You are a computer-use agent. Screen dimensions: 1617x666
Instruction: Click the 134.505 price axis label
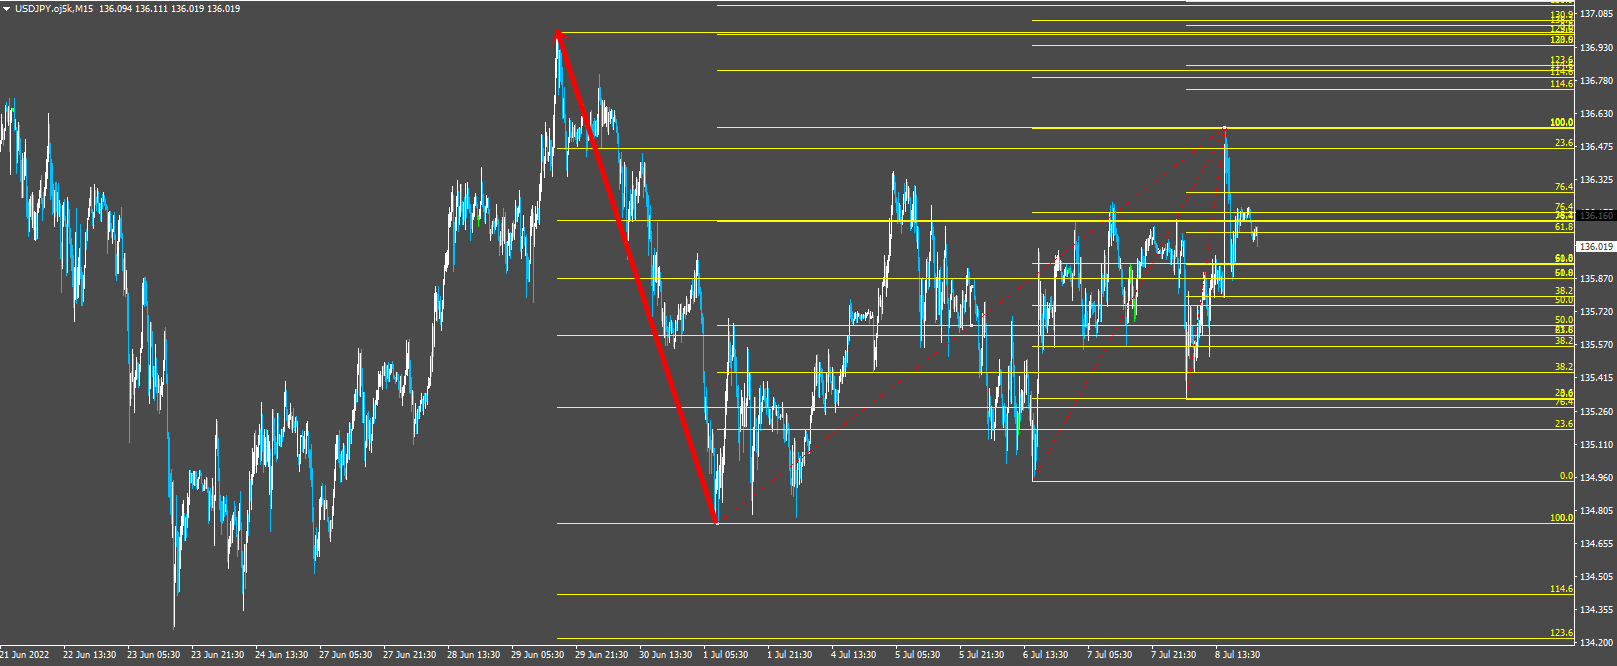click(x=1596, y=577)
